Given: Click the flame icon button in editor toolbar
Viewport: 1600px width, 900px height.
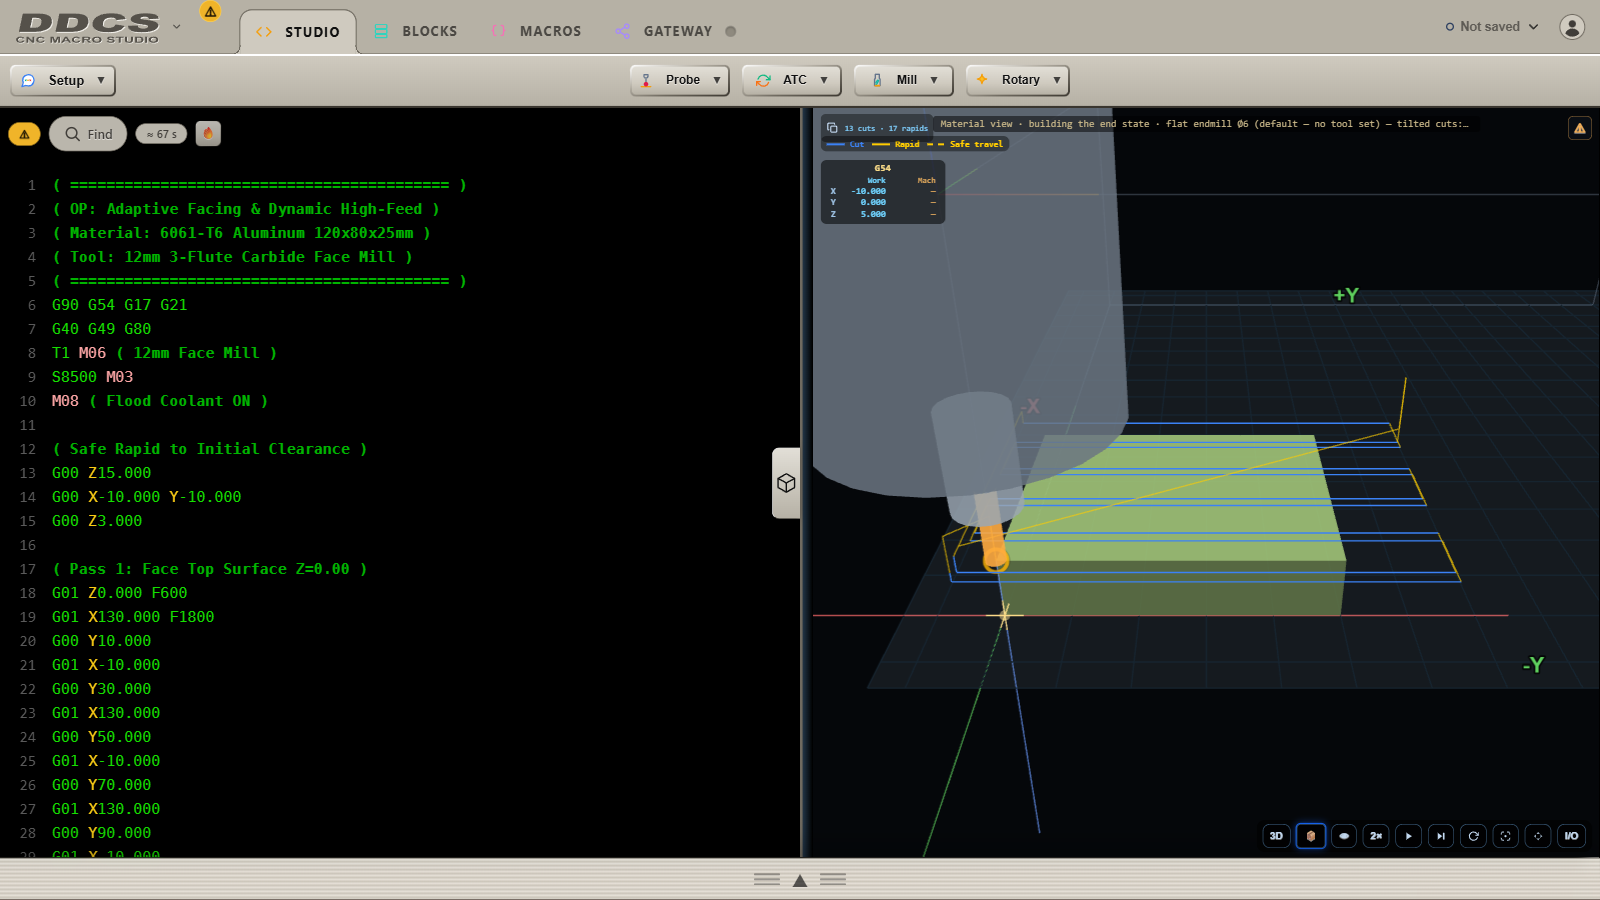Looking at the screenshot, I should pos(208,133).
